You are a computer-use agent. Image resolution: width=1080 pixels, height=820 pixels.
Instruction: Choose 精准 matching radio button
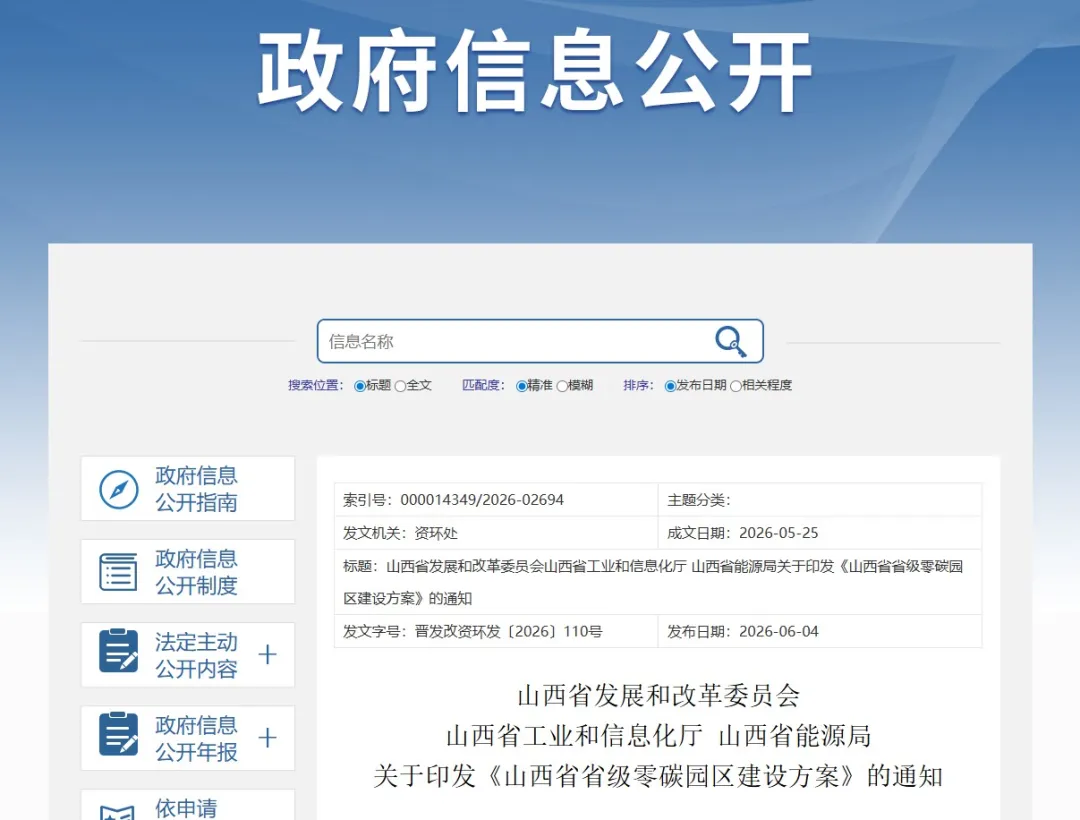tap(521, 386)
